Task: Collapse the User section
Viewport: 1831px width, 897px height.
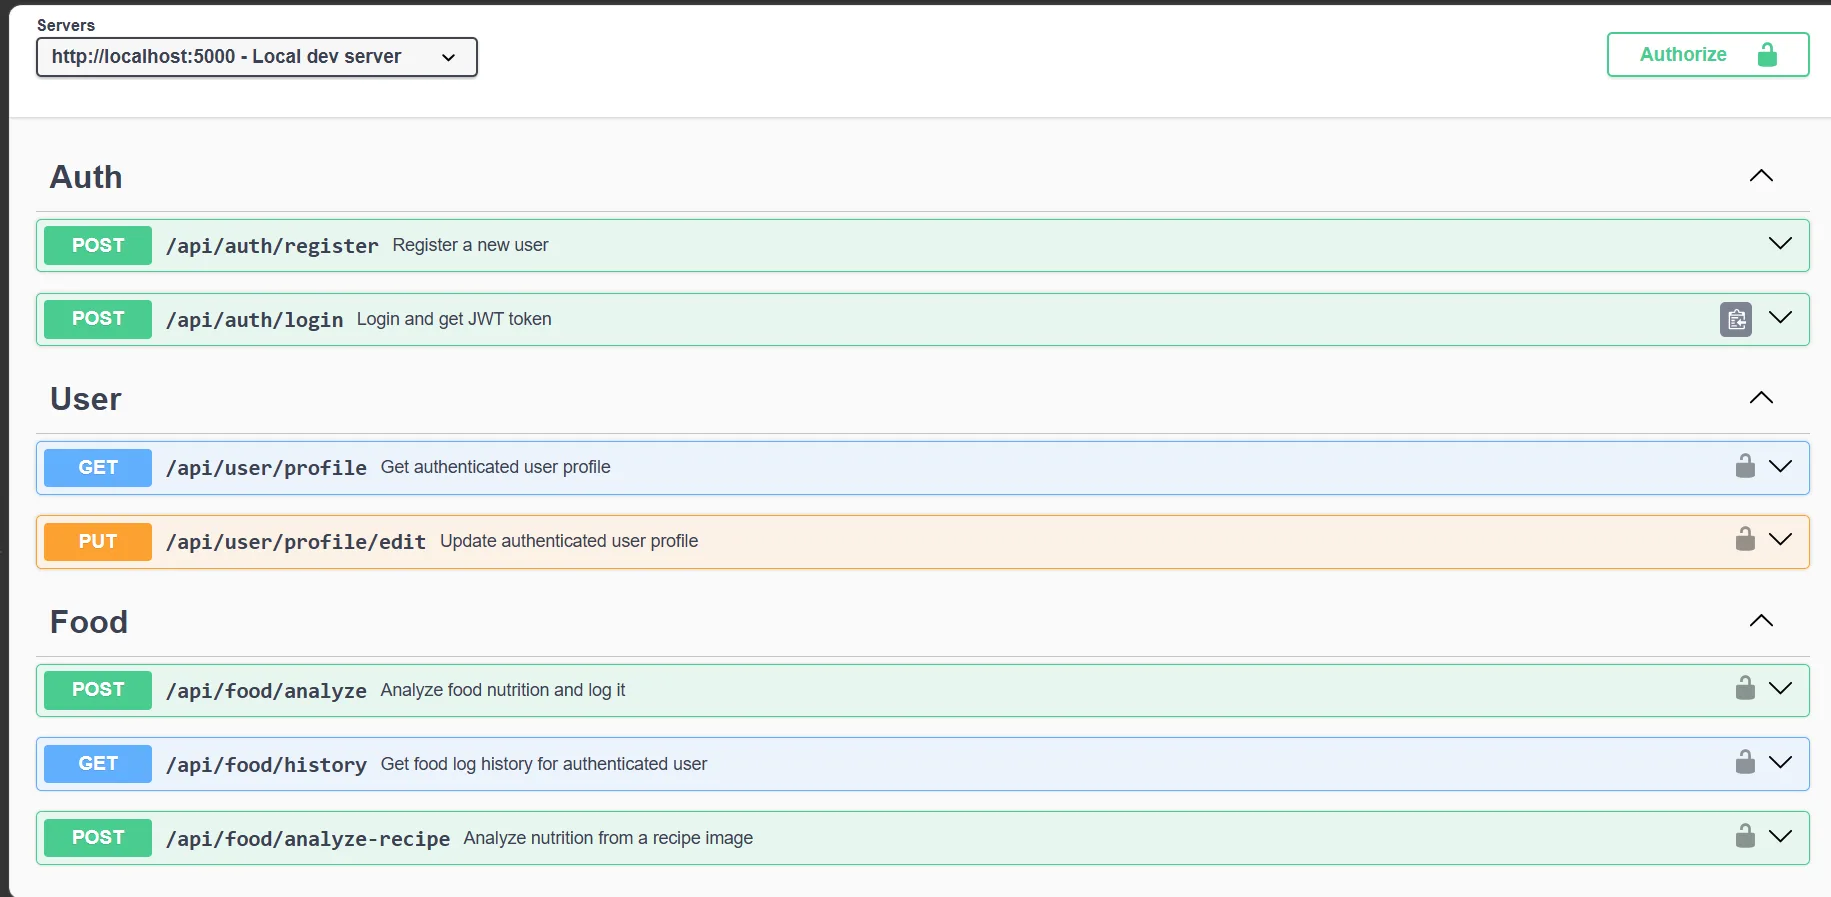Action: click(x=1761, y=398)
